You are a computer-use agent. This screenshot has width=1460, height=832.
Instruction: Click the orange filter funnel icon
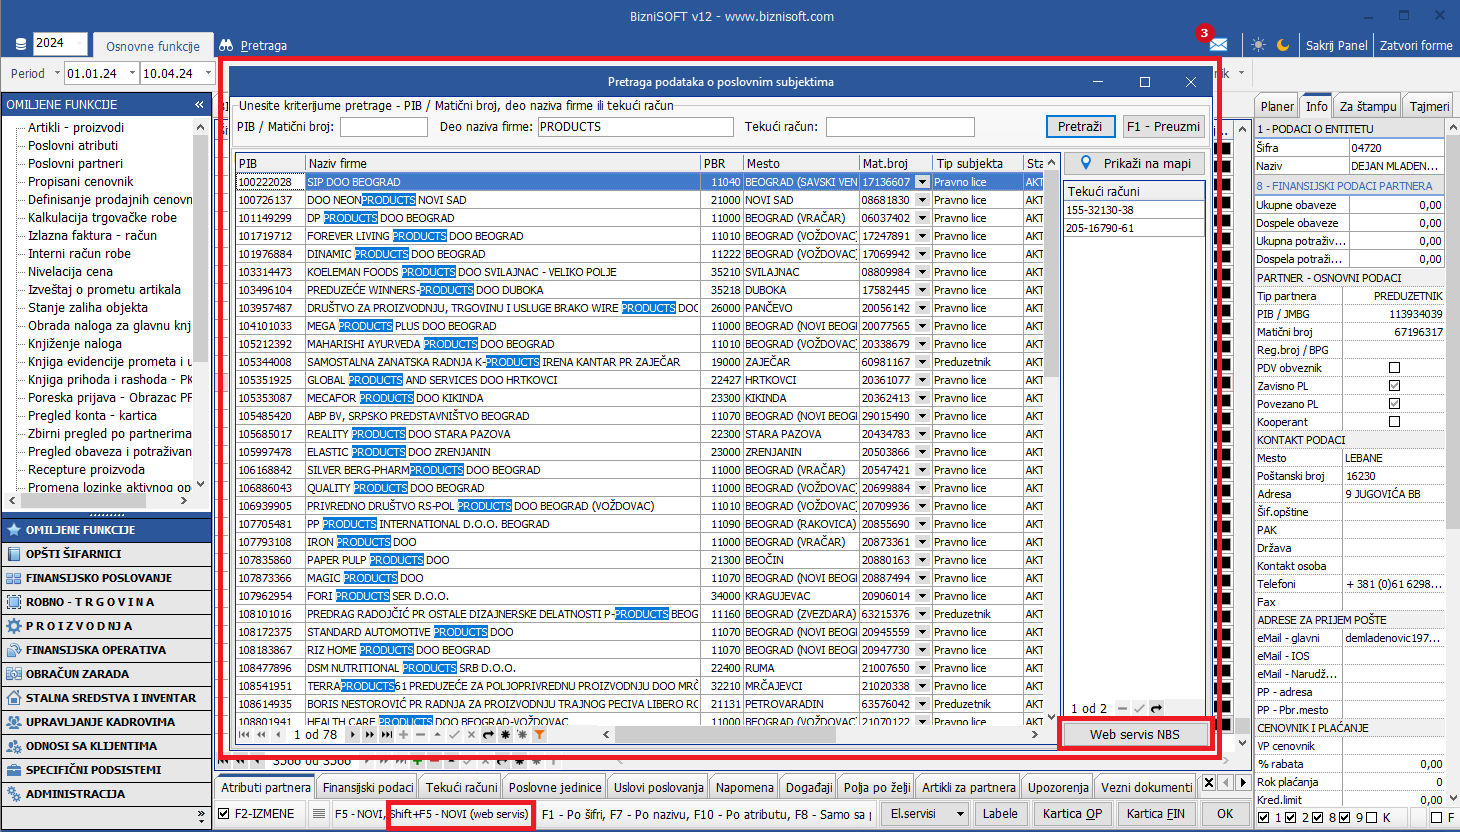[539, 735]
